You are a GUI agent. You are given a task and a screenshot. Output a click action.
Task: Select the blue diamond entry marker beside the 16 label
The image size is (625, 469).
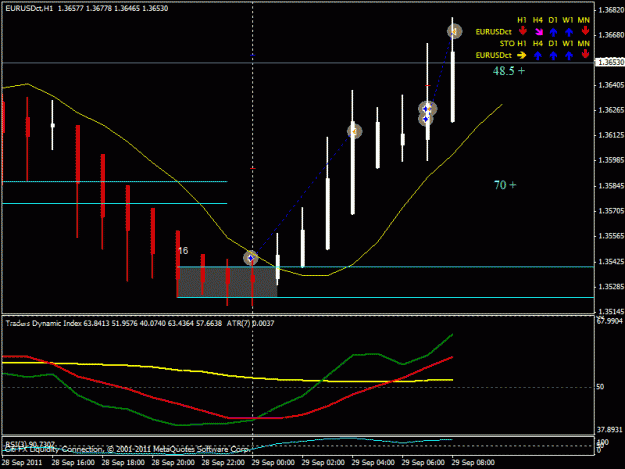coord(251,258)
